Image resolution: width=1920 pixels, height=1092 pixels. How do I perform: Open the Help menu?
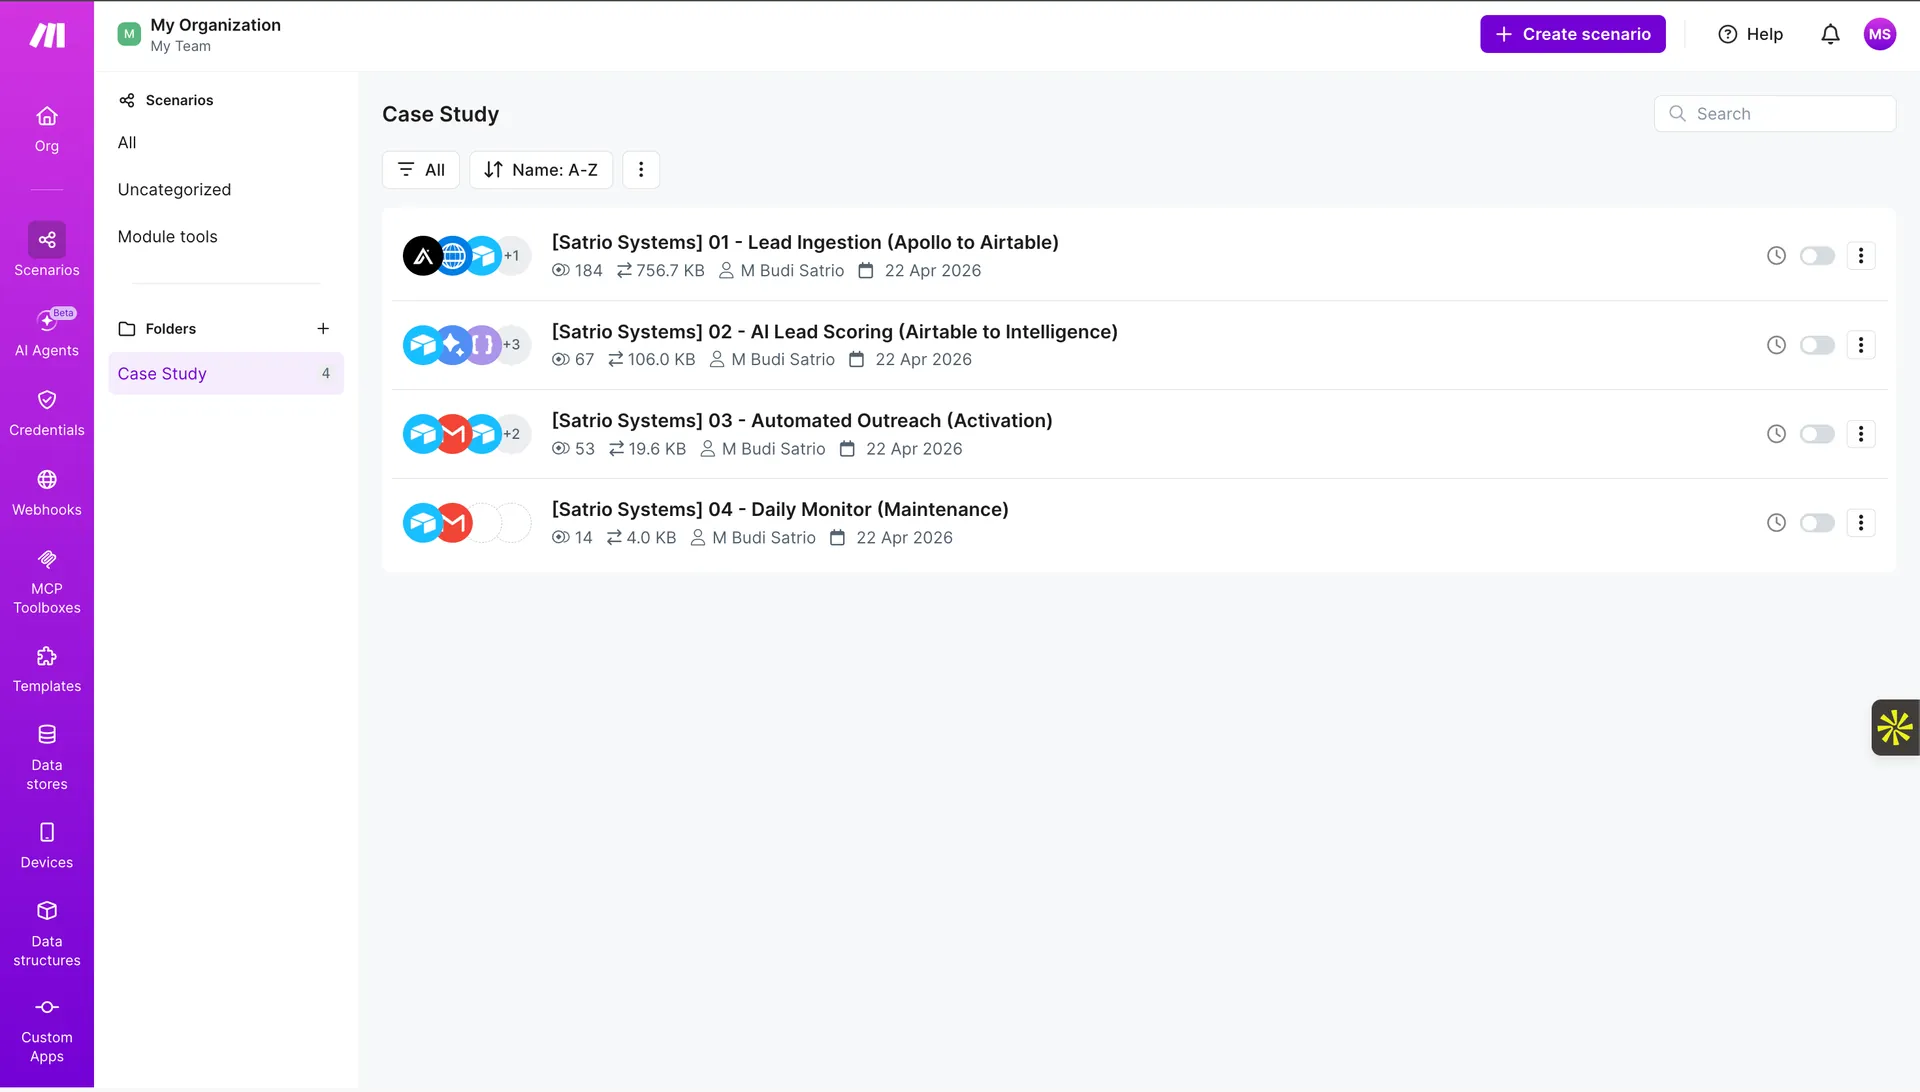(x=1750, y=33)
